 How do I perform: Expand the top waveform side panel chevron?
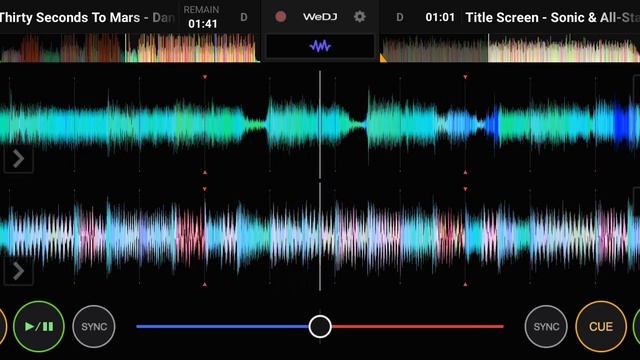coord(18,159)
